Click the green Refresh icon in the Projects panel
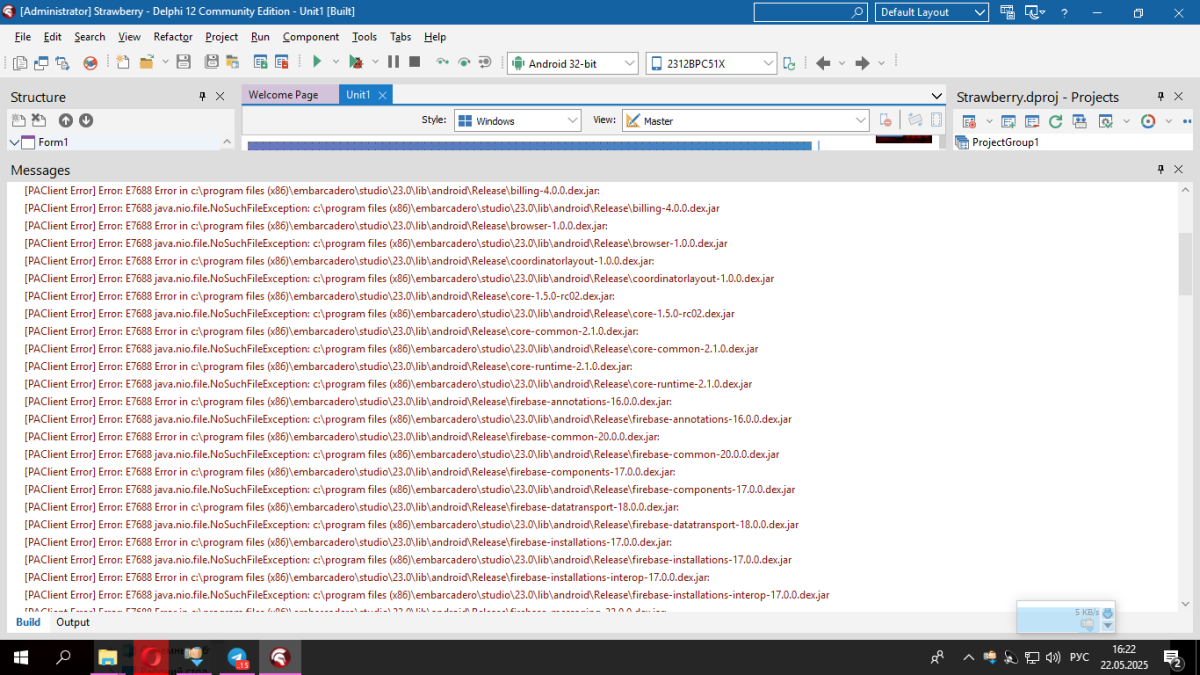 pos(1055,121)
